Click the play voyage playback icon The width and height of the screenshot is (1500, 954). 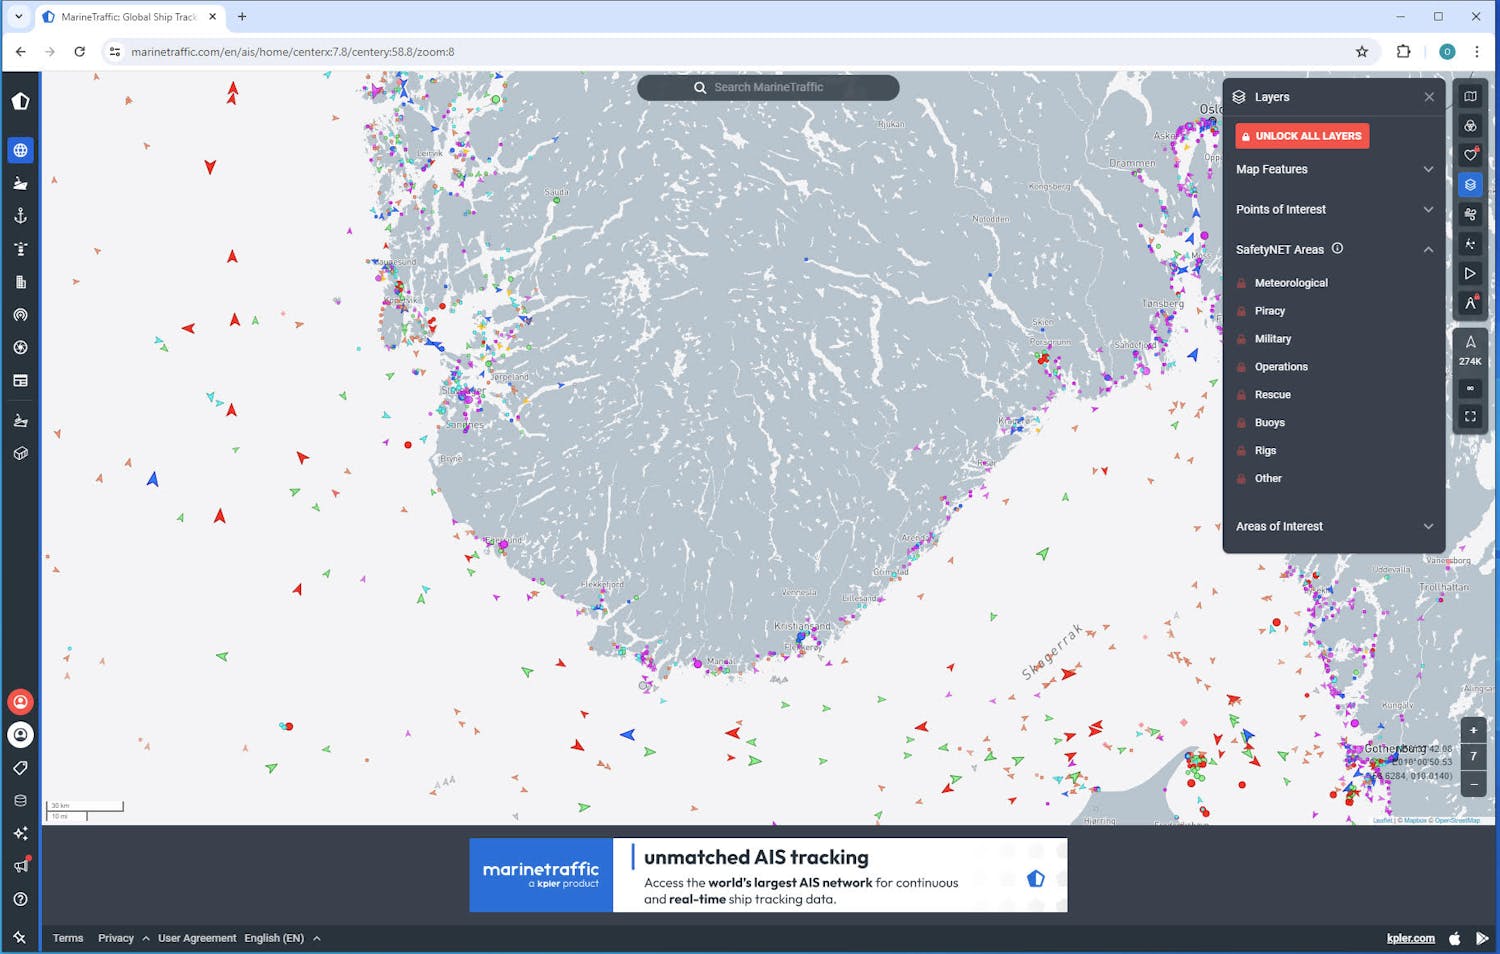pyautogui.click(x=1470, y=273)
